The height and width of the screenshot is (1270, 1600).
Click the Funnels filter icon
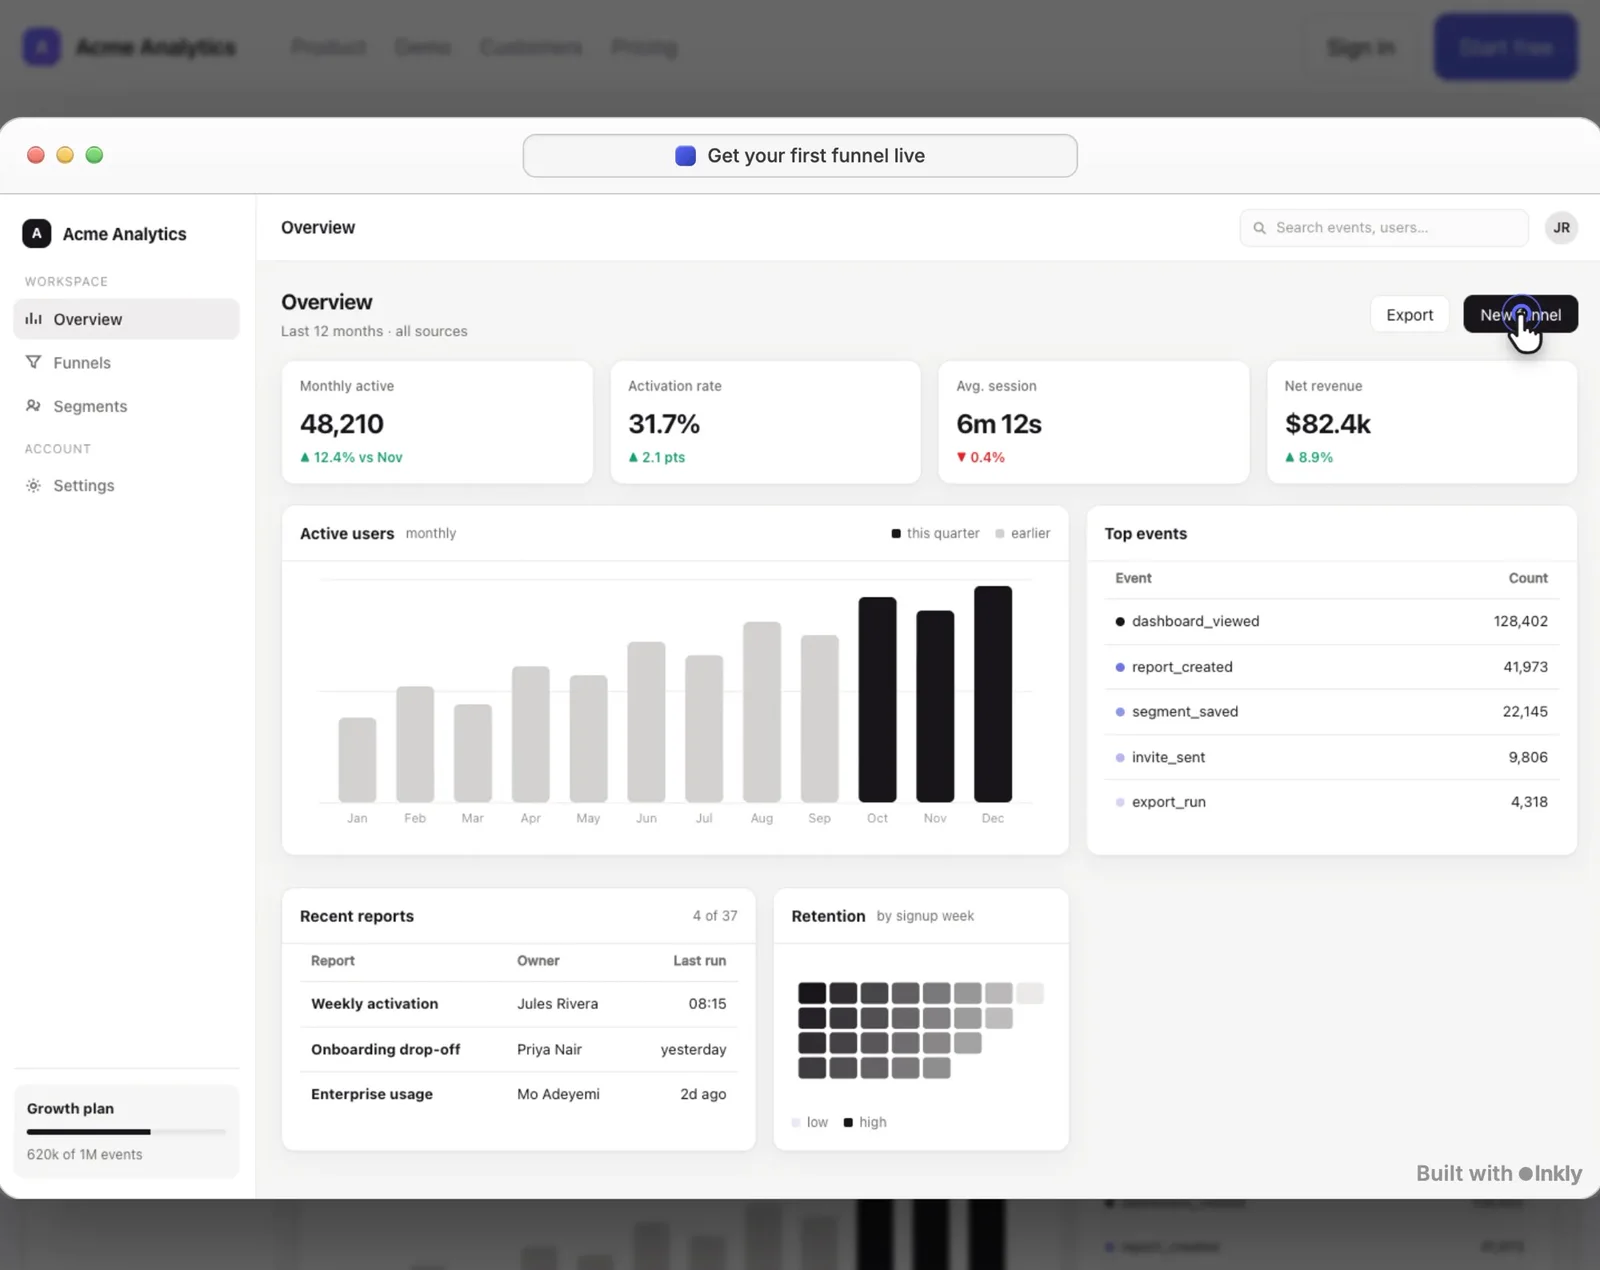pos(34,362)
